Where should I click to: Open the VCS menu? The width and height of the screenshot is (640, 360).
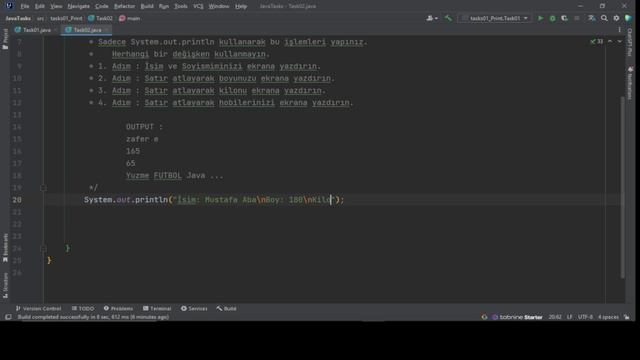198,6
